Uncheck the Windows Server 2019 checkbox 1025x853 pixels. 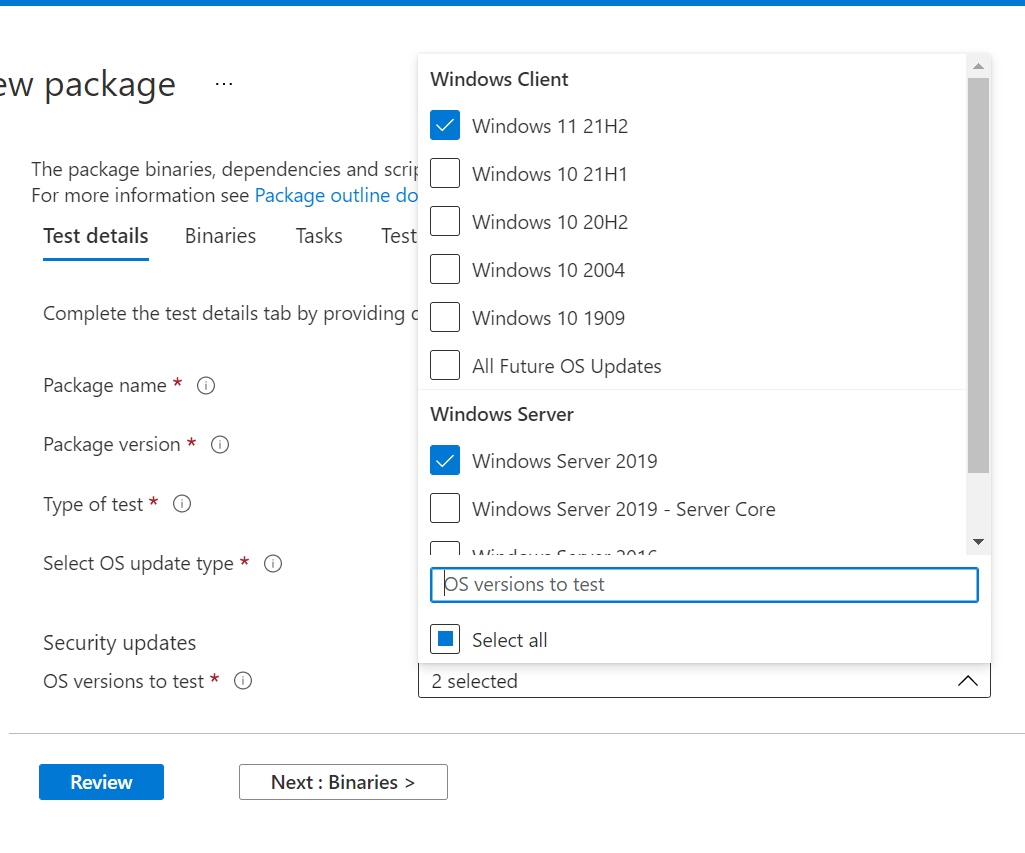pos(445,461)
